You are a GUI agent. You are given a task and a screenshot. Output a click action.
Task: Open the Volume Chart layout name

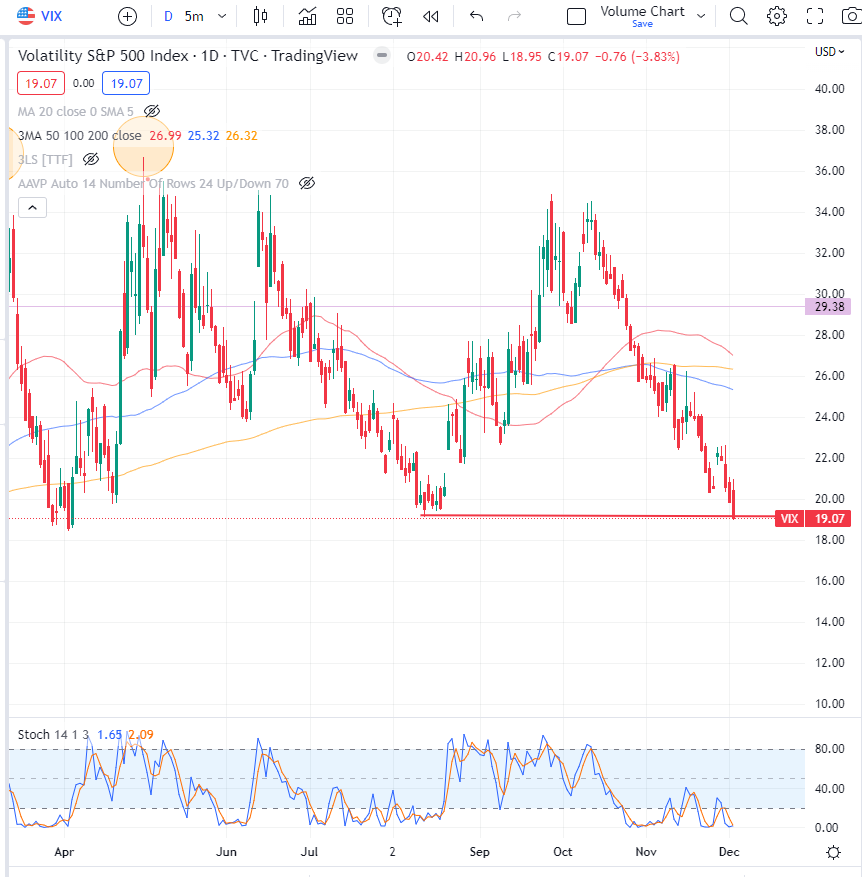tap(642, 11)
